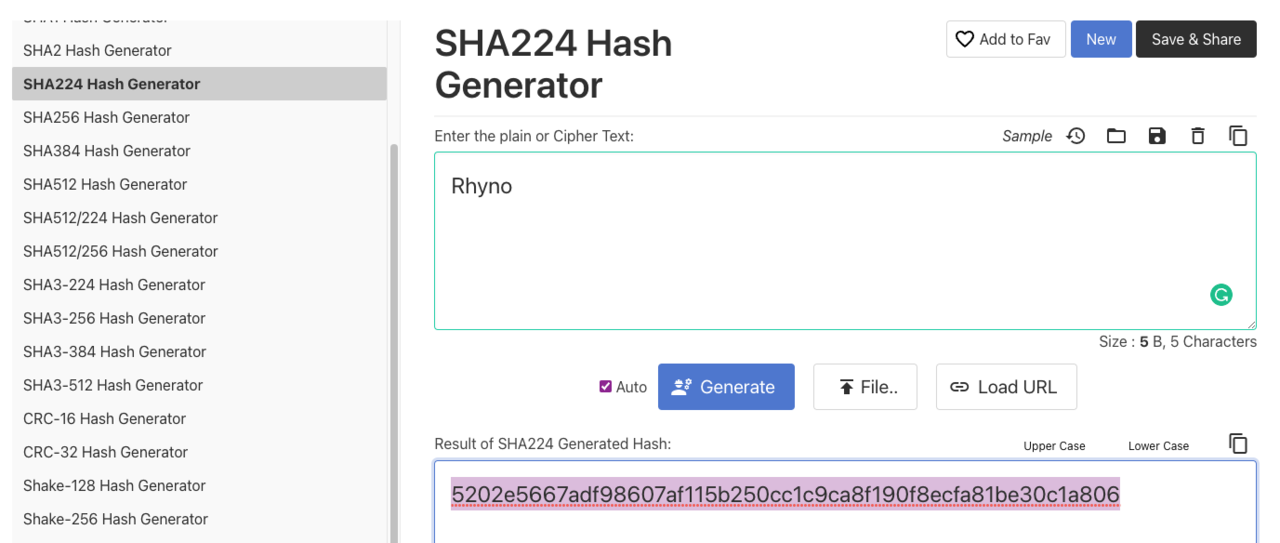
Task: Click the Sample link above input
Action: [x=1027, y=136]
